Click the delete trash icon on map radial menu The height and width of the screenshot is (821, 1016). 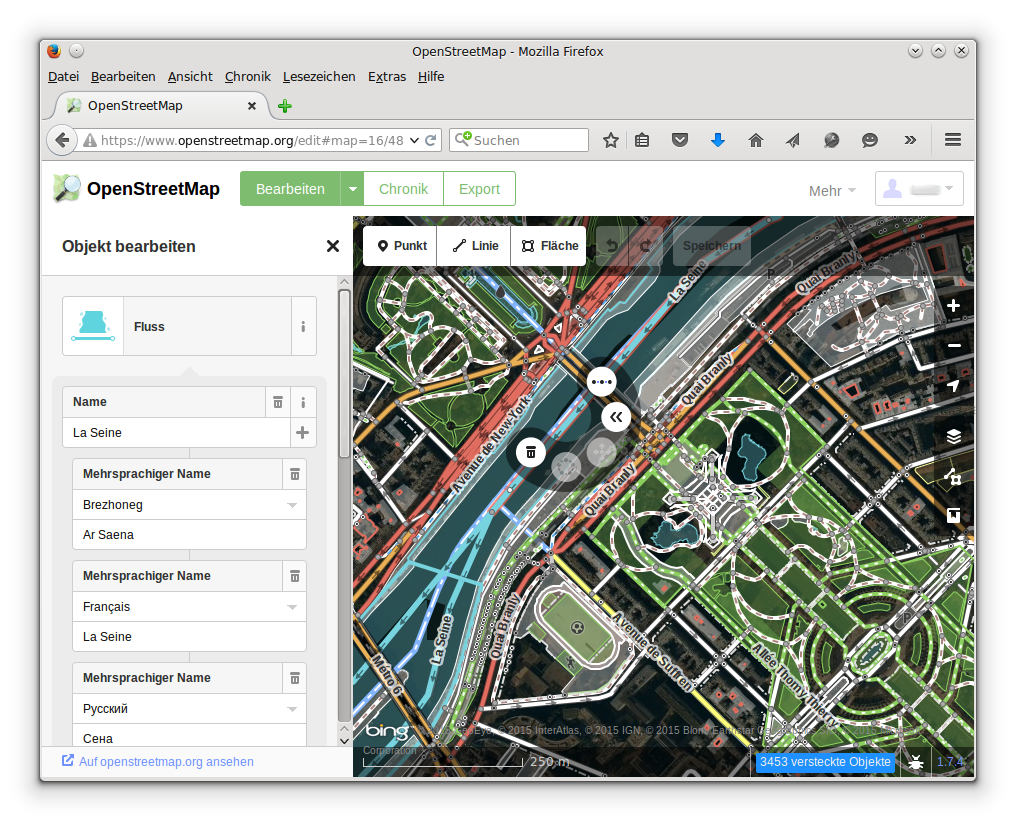[531, 452]
